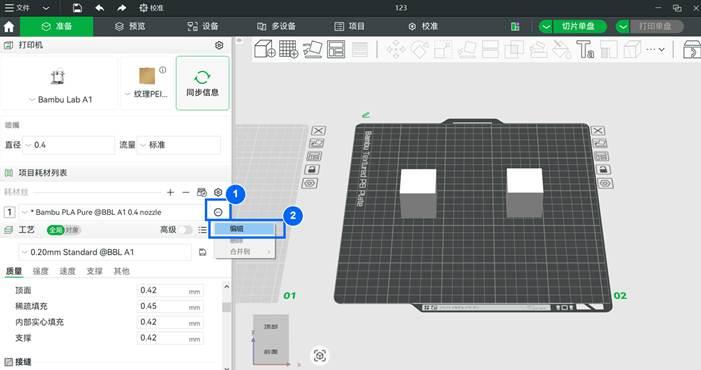This screenshot has width=701, height=370.
Task: Click the home icon
Action: 9,27
